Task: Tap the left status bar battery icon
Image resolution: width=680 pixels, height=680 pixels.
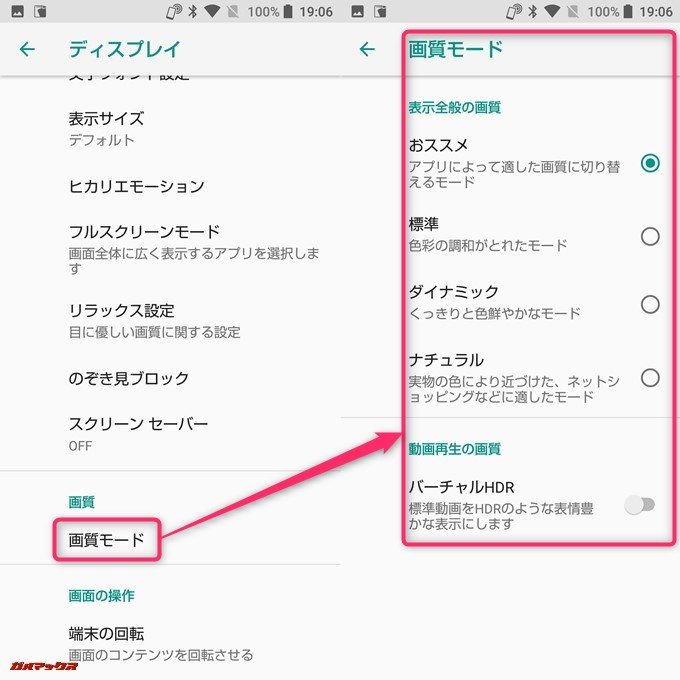Action: tap(288, 11)
